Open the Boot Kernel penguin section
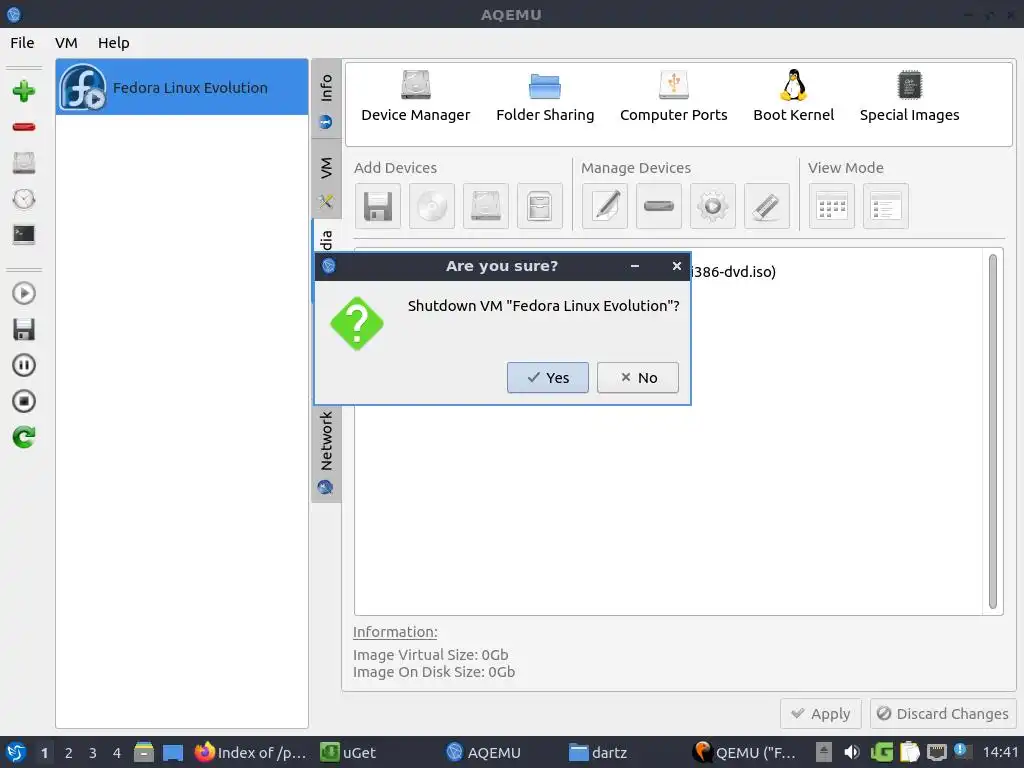Screen dimensions: 1024x768 793,97
